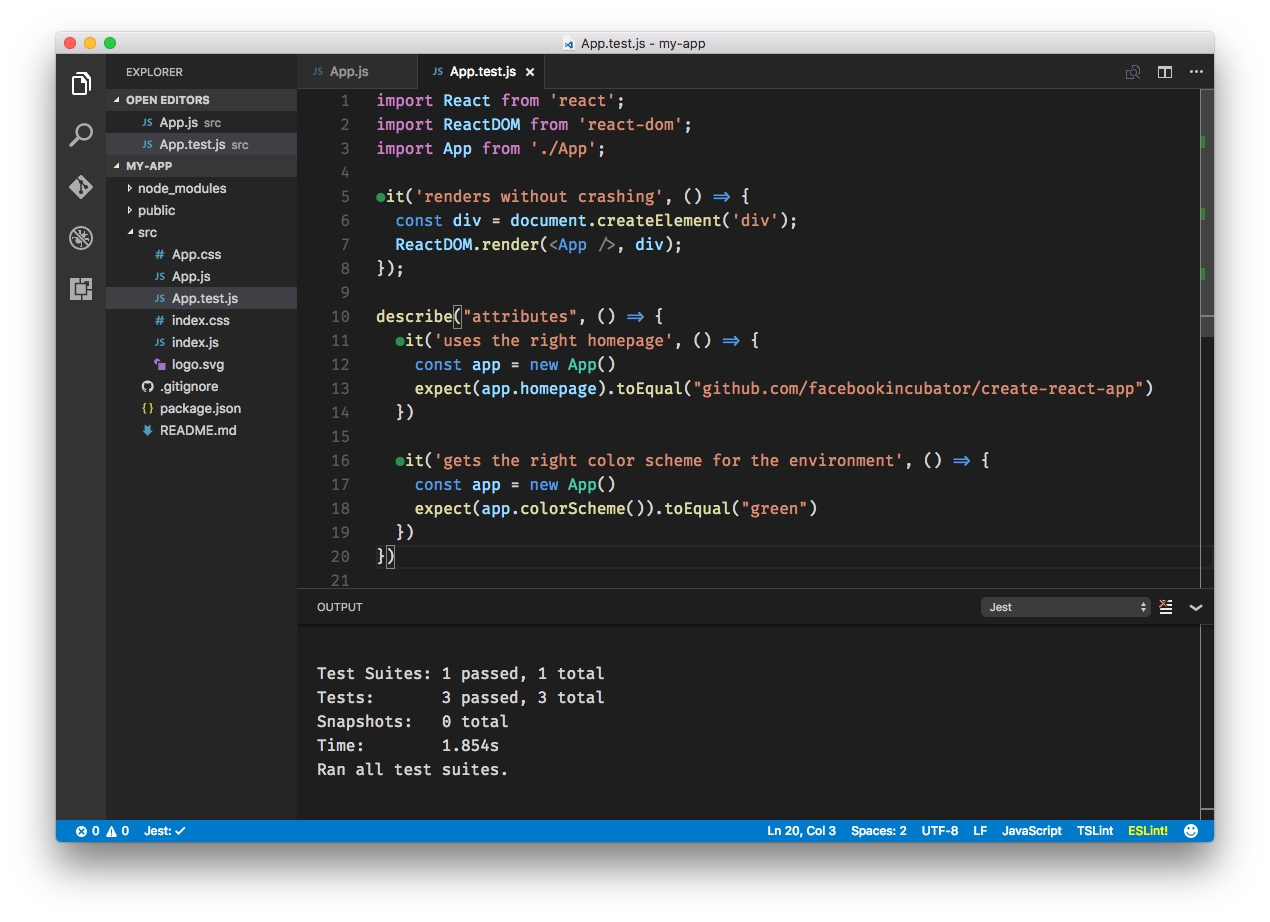Expand the node_modules folder
The width and height of the screenshot is (1270, 922).
[181, 188]
